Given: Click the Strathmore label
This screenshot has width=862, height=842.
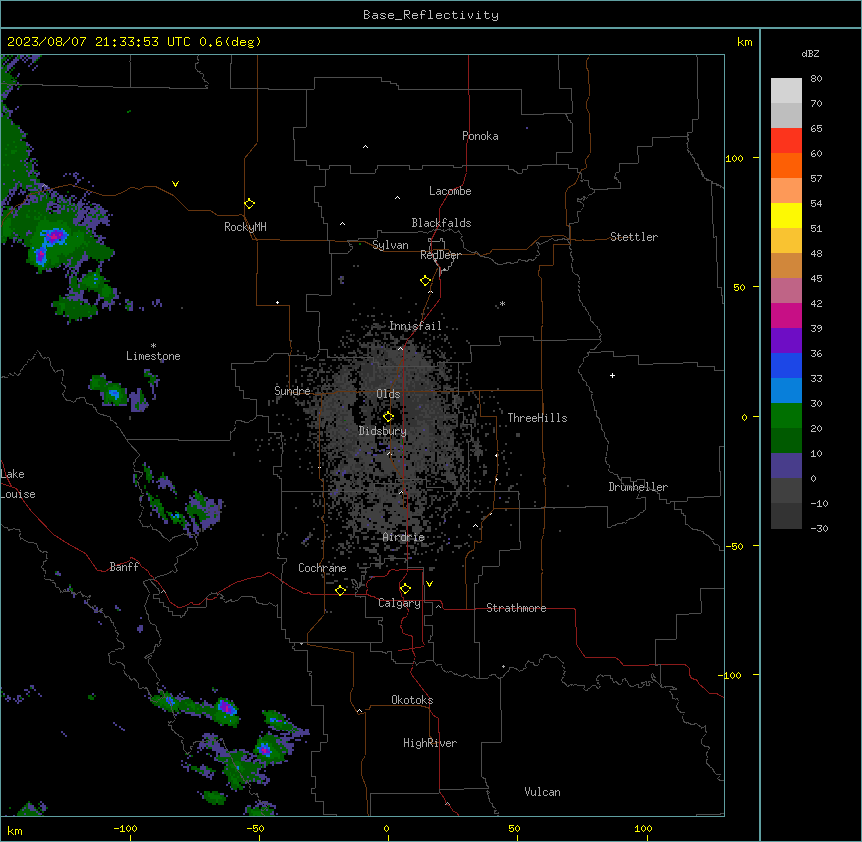Looking at the screenshot, I should pyautogui.click(x=516, y=608).
